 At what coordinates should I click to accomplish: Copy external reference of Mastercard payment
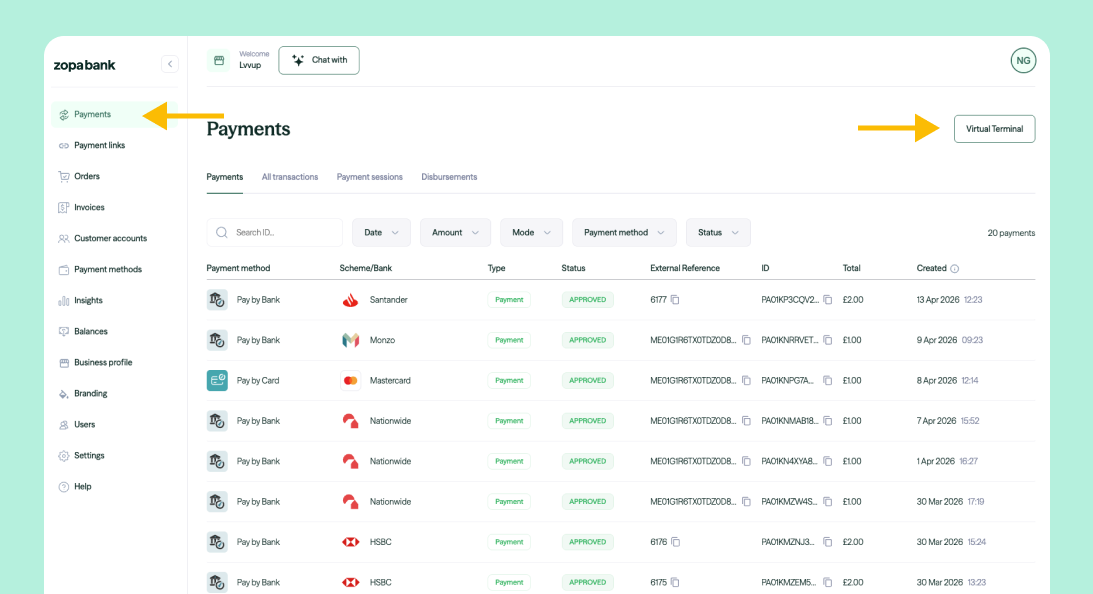(746, 381)
